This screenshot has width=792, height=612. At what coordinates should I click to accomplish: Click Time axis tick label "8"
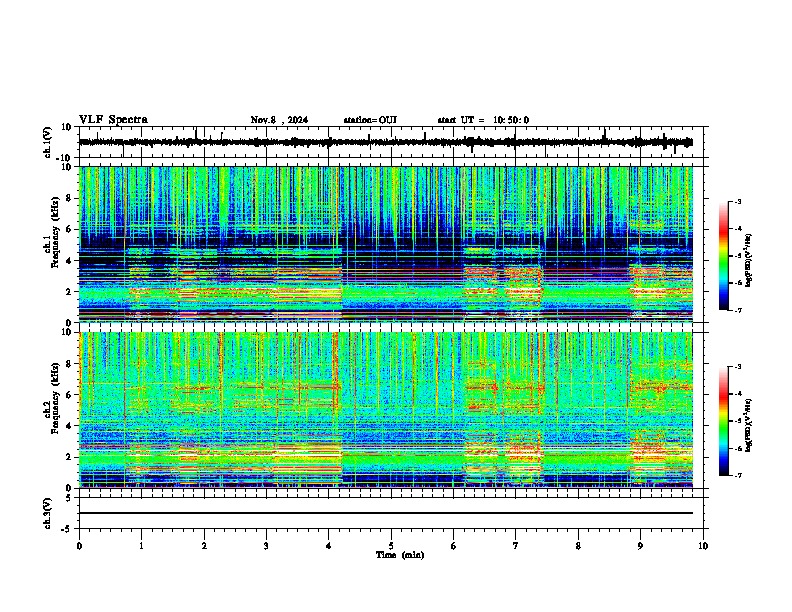[578, 546]
